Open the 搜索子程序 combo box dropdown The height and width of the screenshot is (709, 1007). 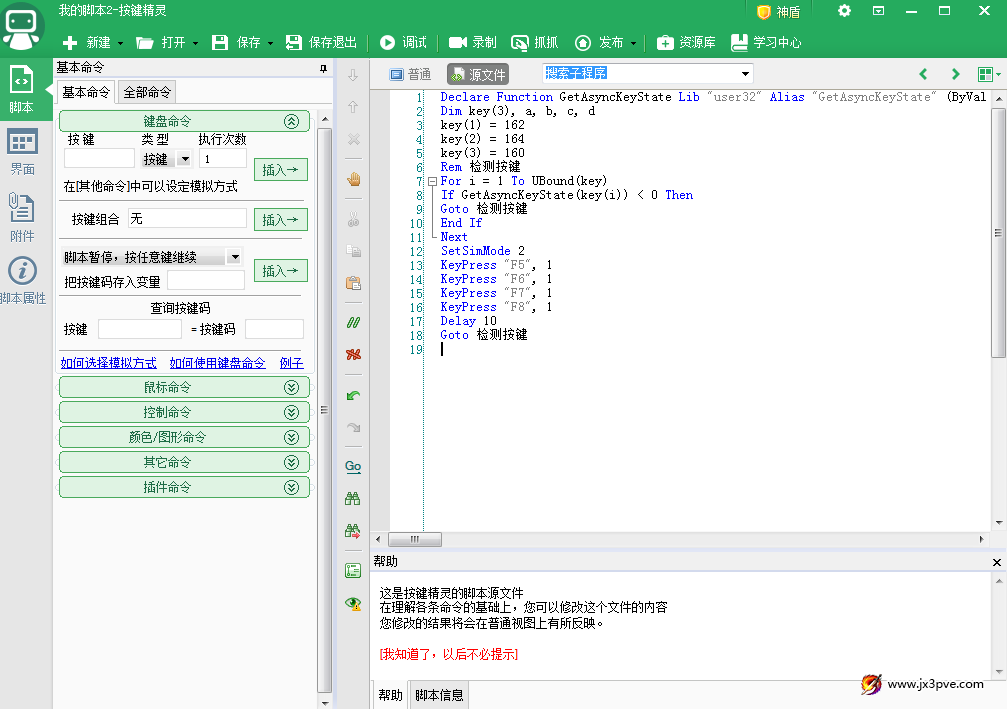click(745, 74)
